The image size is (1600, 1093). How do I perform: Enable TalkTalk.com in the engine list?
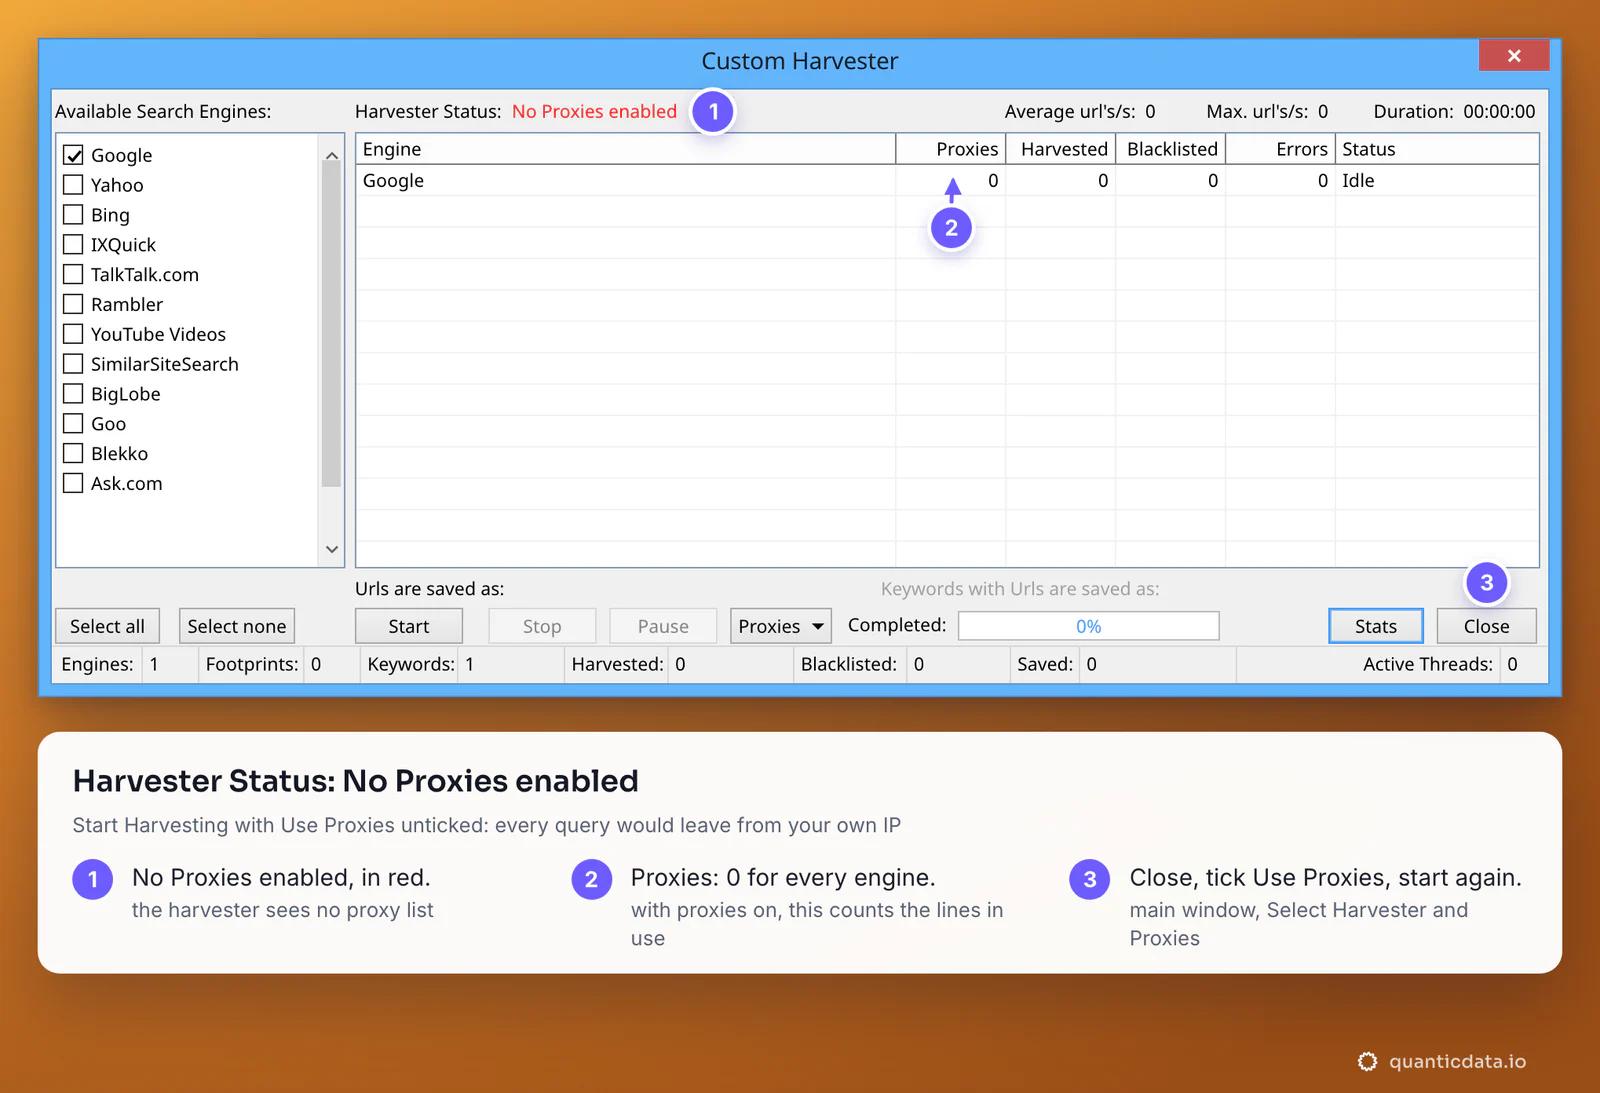tap(73, 274)
